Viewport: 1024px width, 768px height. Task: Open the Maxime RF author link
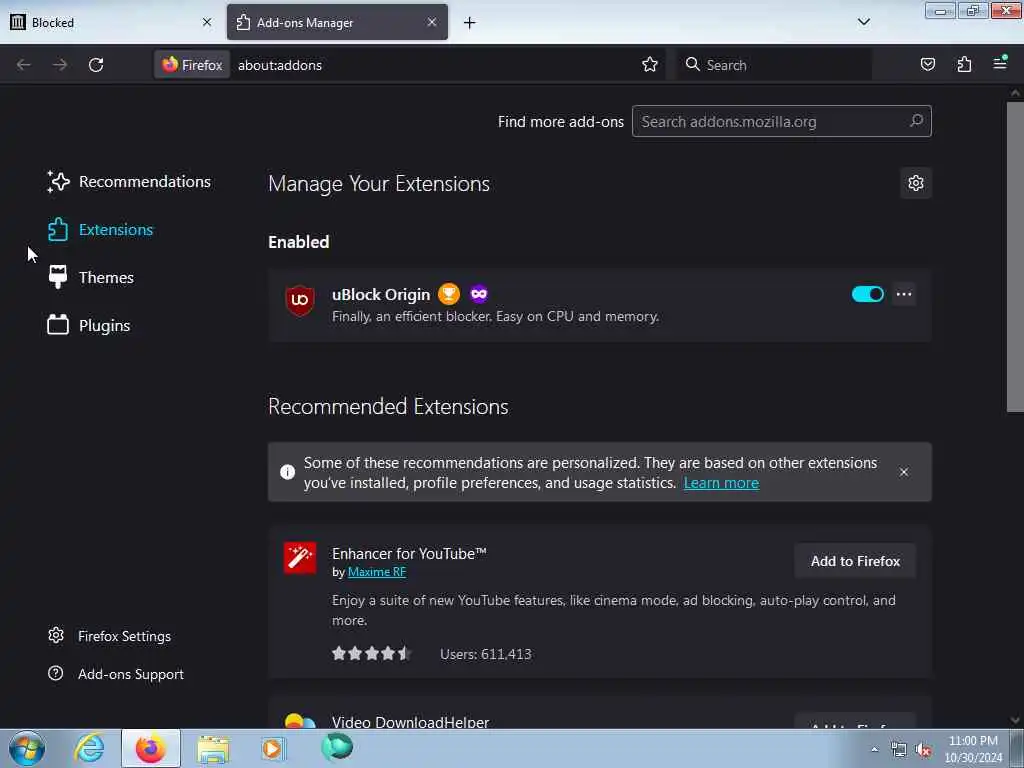click(377, 572)
